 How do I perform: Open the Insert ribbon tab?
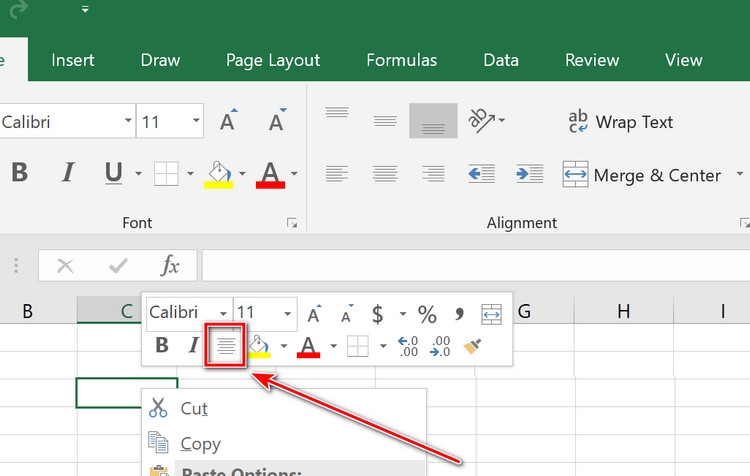click(73, 60)
